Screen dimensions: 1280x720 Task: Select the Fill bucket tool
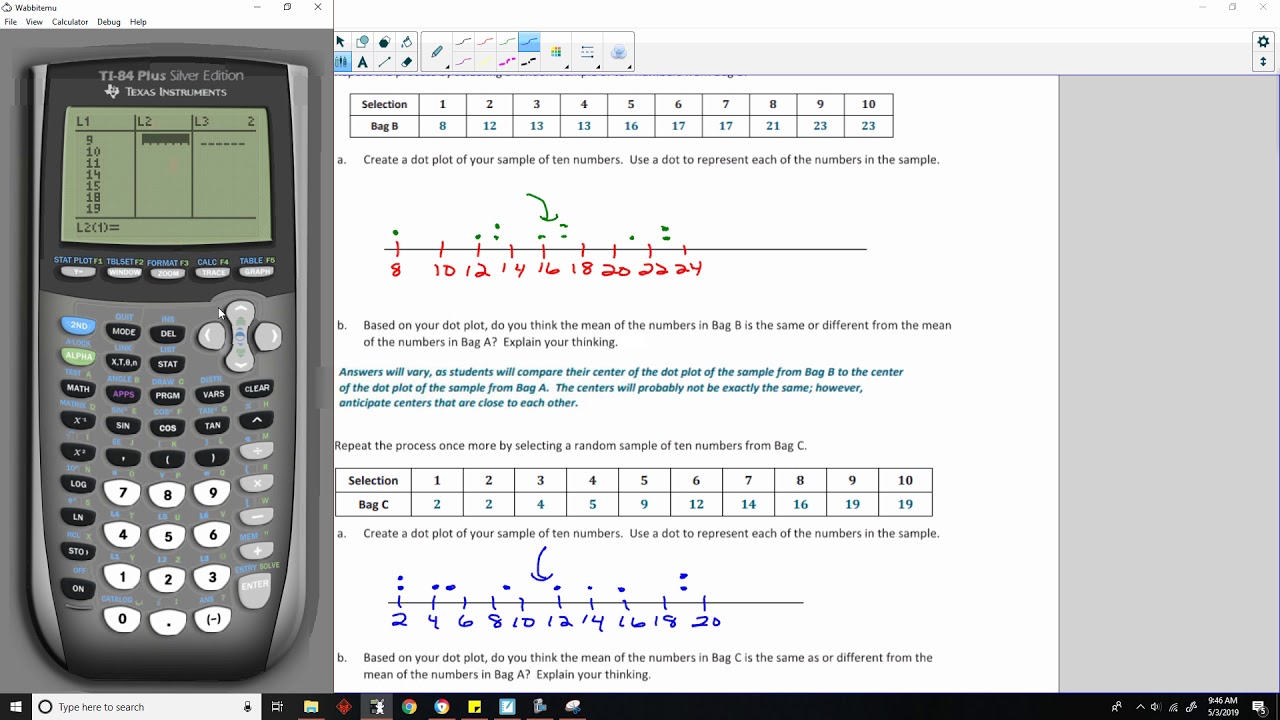pos(406,42)
